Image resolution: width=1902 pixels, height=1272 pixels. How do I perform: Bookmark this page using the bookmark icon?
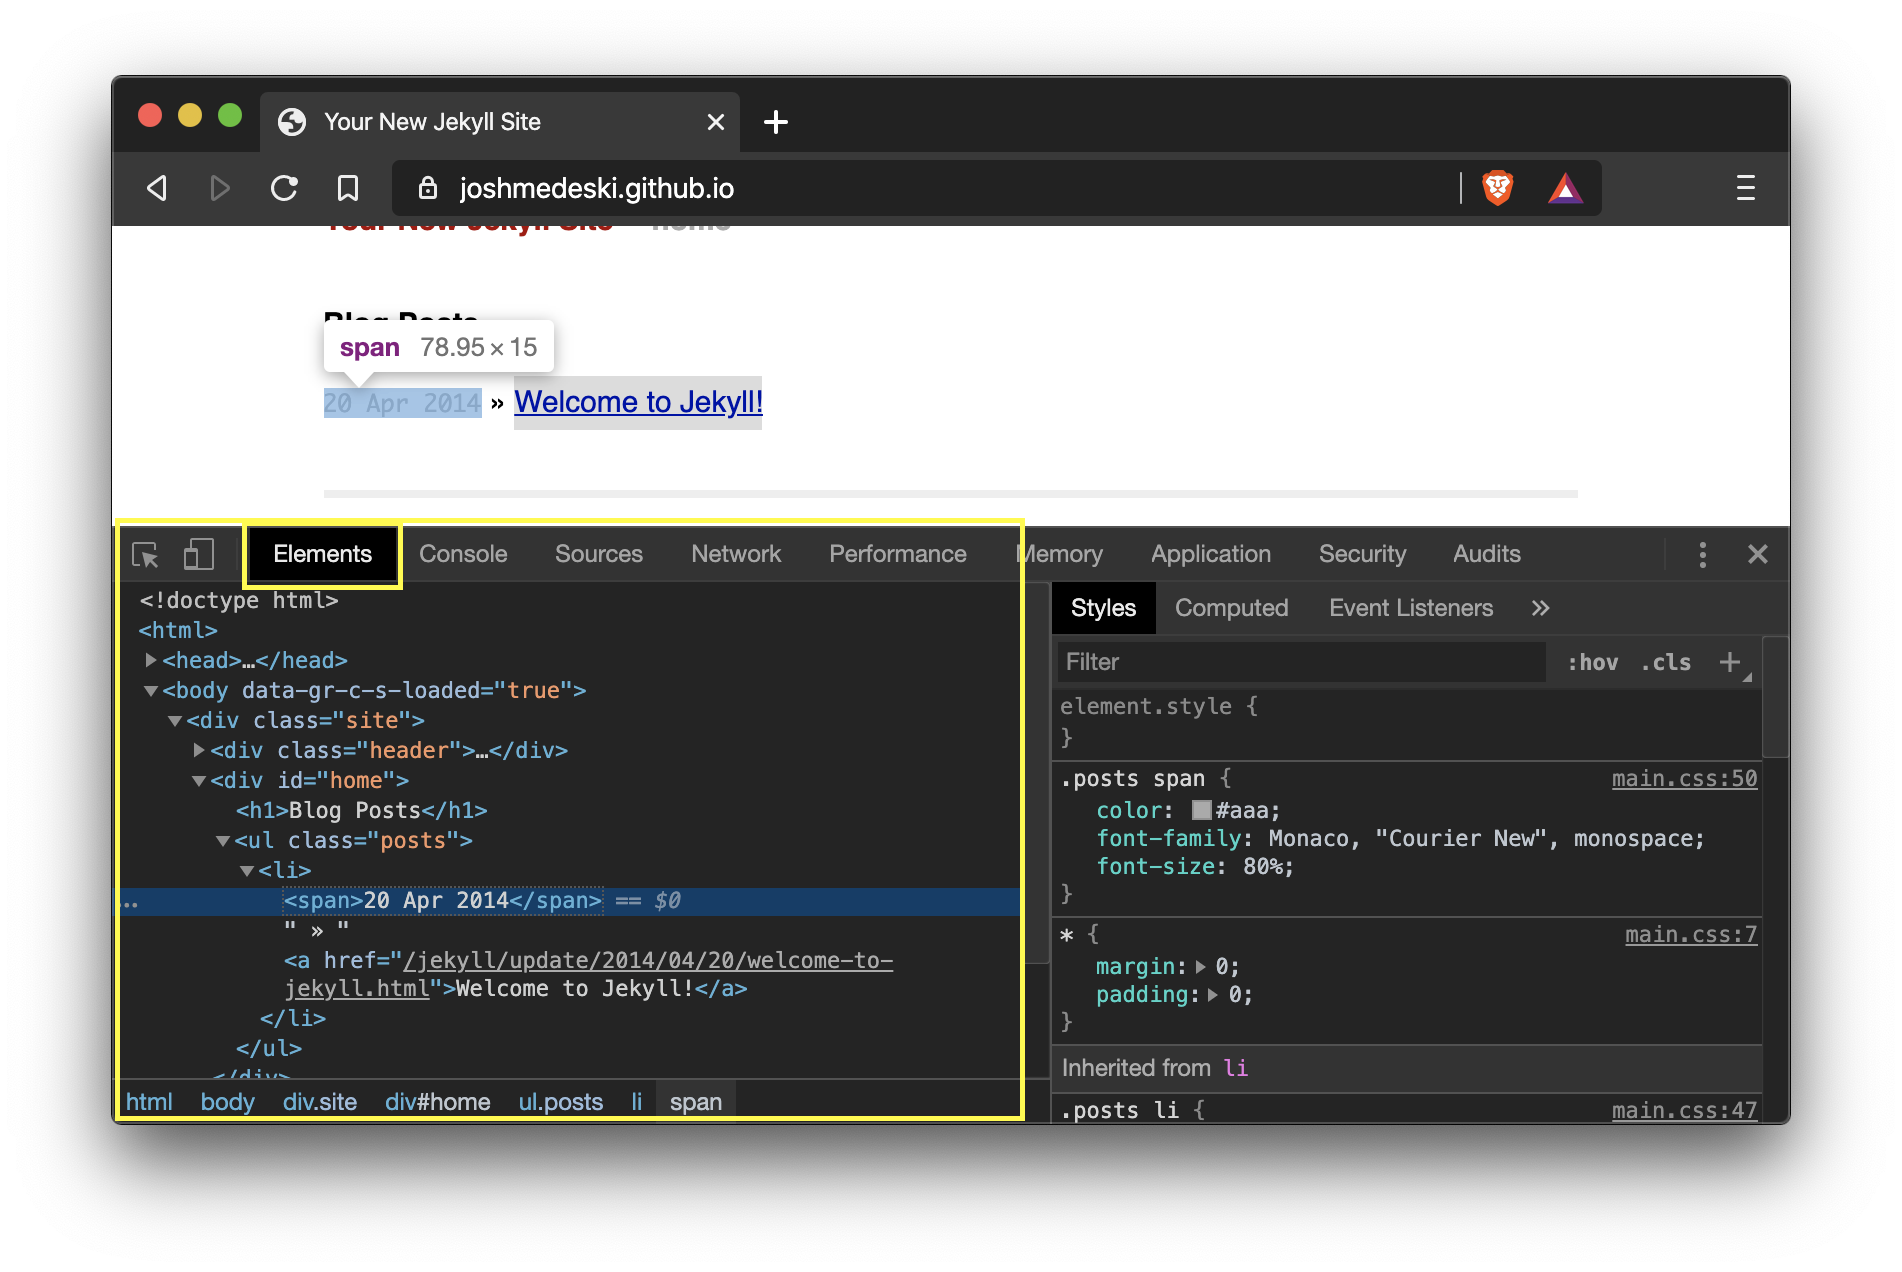(348, 188)
